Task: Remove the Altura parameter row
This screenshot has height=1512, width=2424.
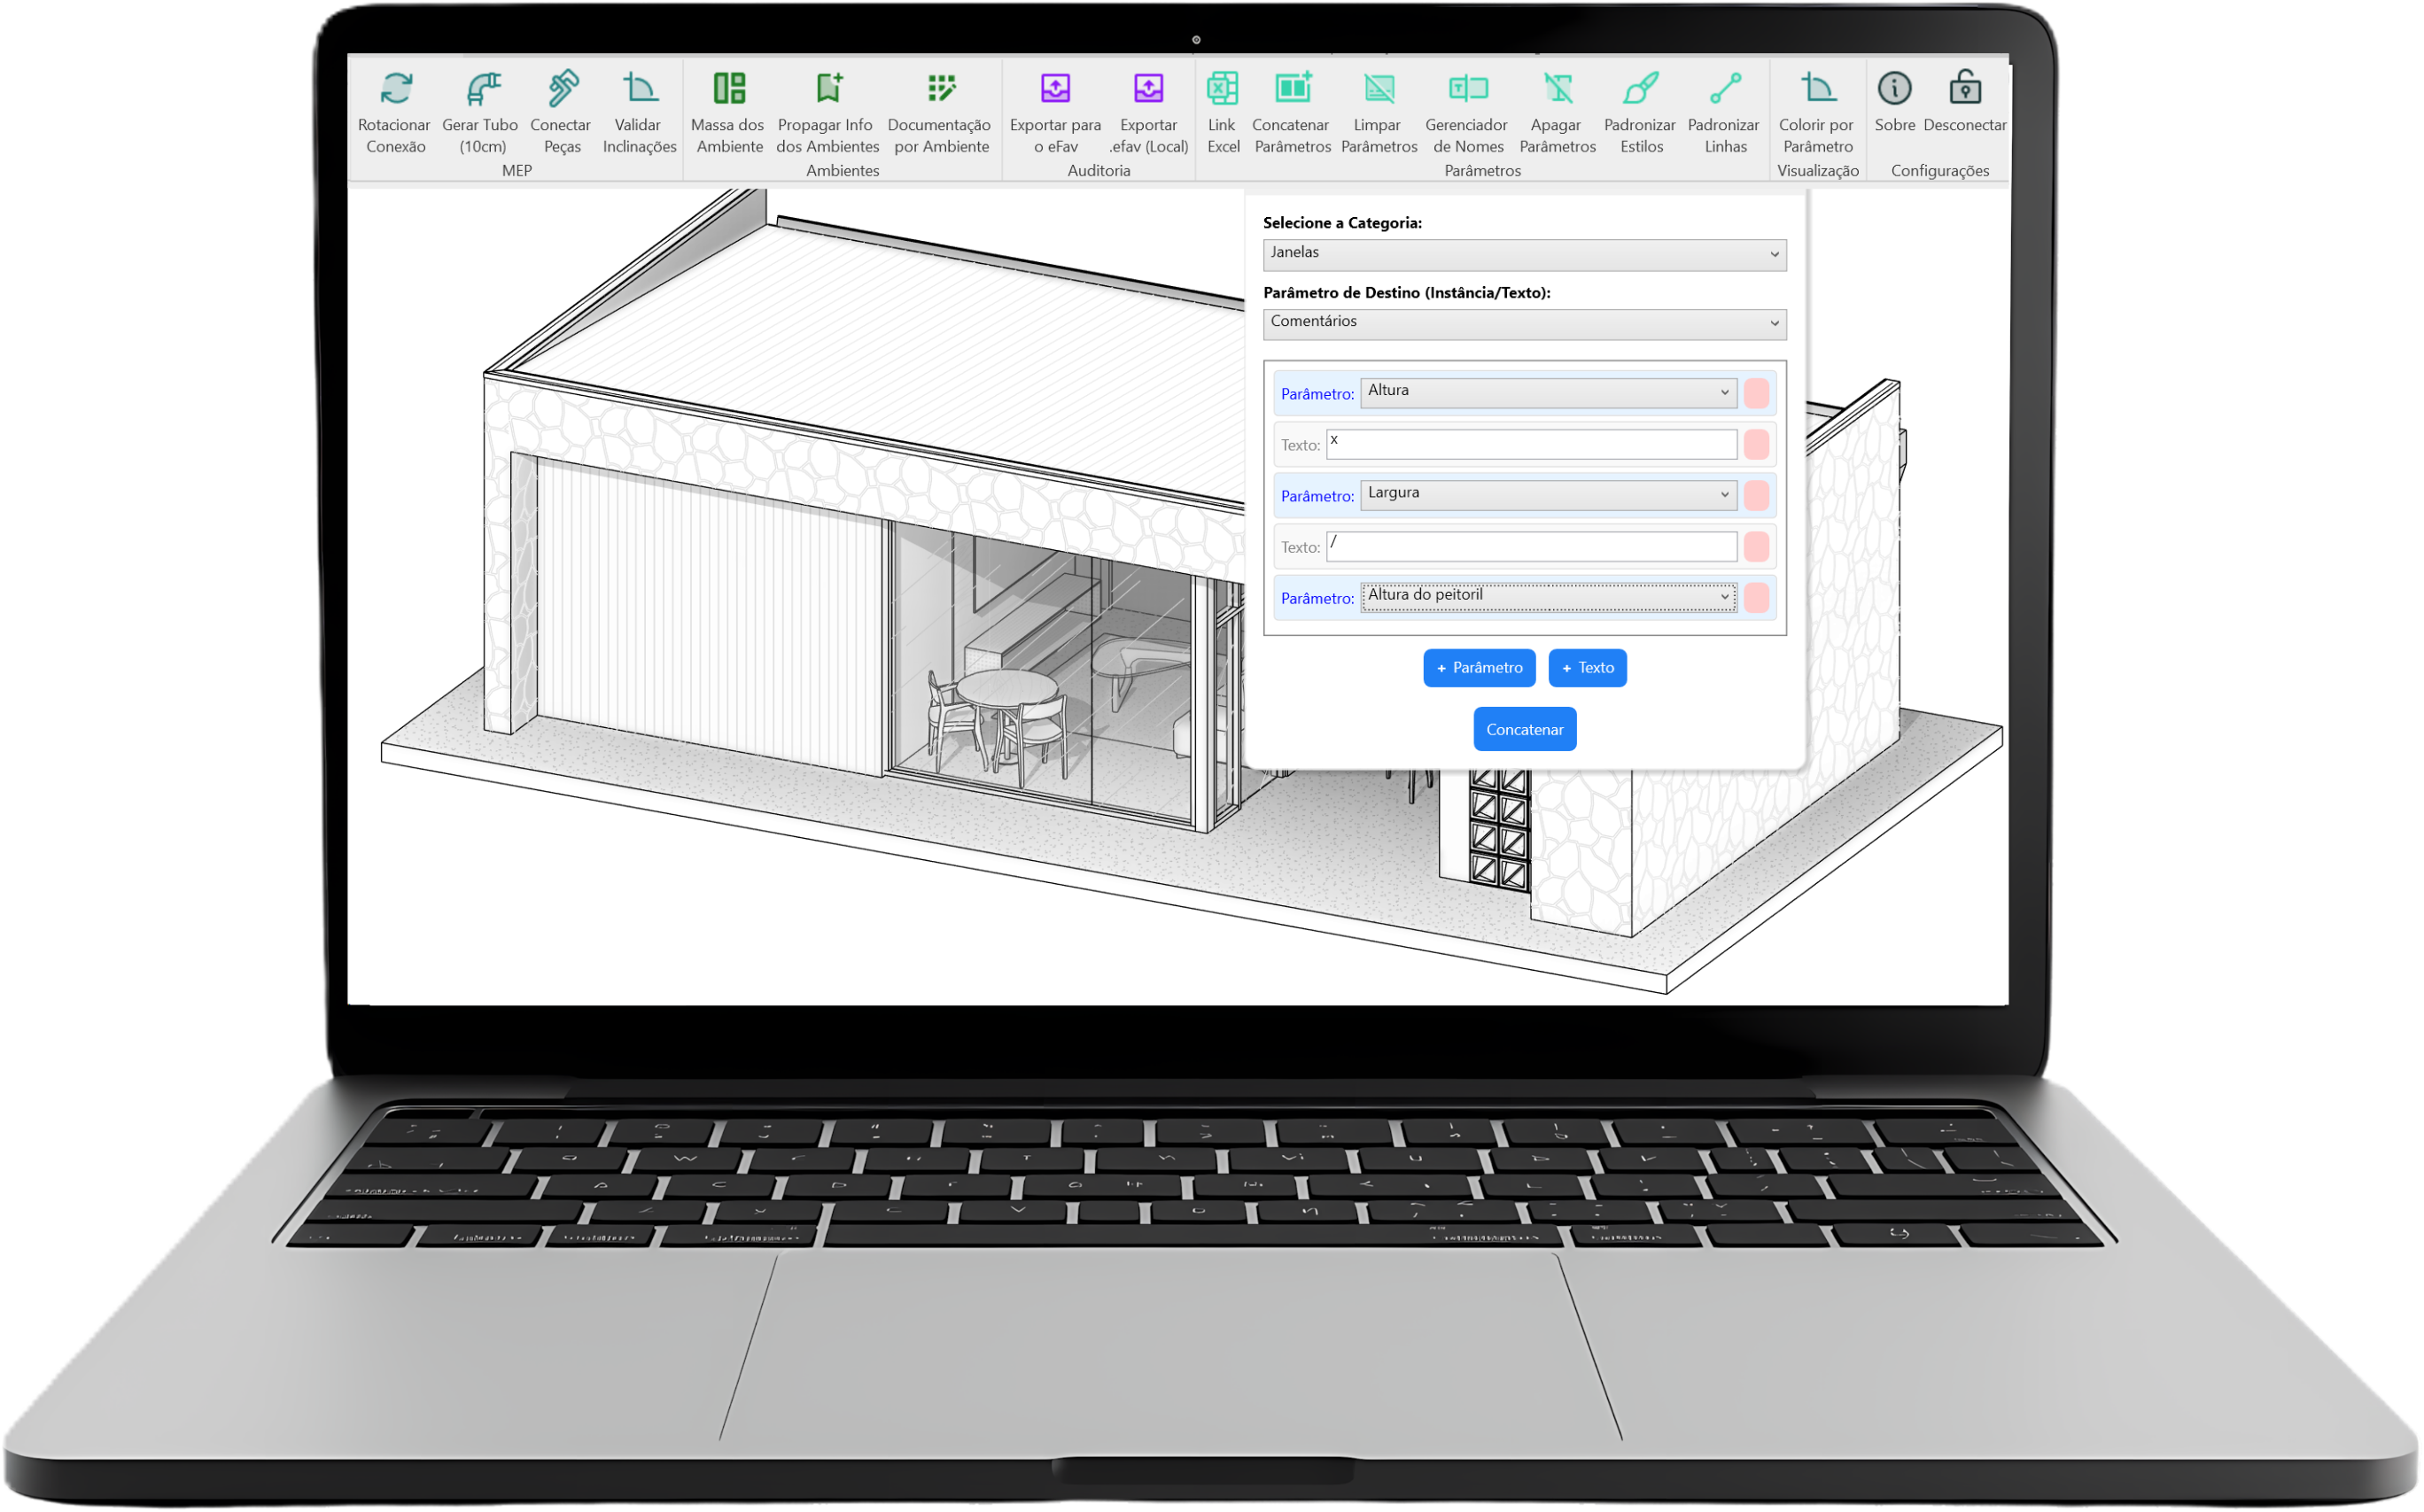Action: (1758, 393)
